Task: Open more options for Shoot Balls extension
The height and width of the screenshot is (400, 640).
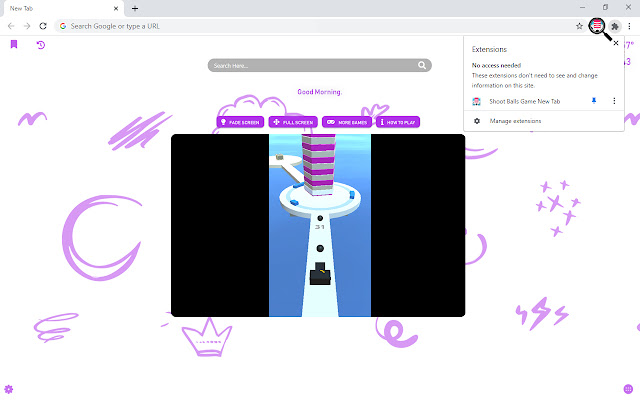Action: click(x=614, y=101)
